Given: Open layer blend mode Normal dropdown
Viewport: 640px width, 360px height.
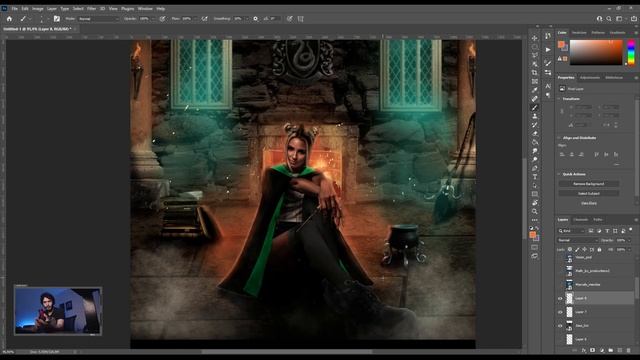Looking at the screenshot, I should [577, 240].
